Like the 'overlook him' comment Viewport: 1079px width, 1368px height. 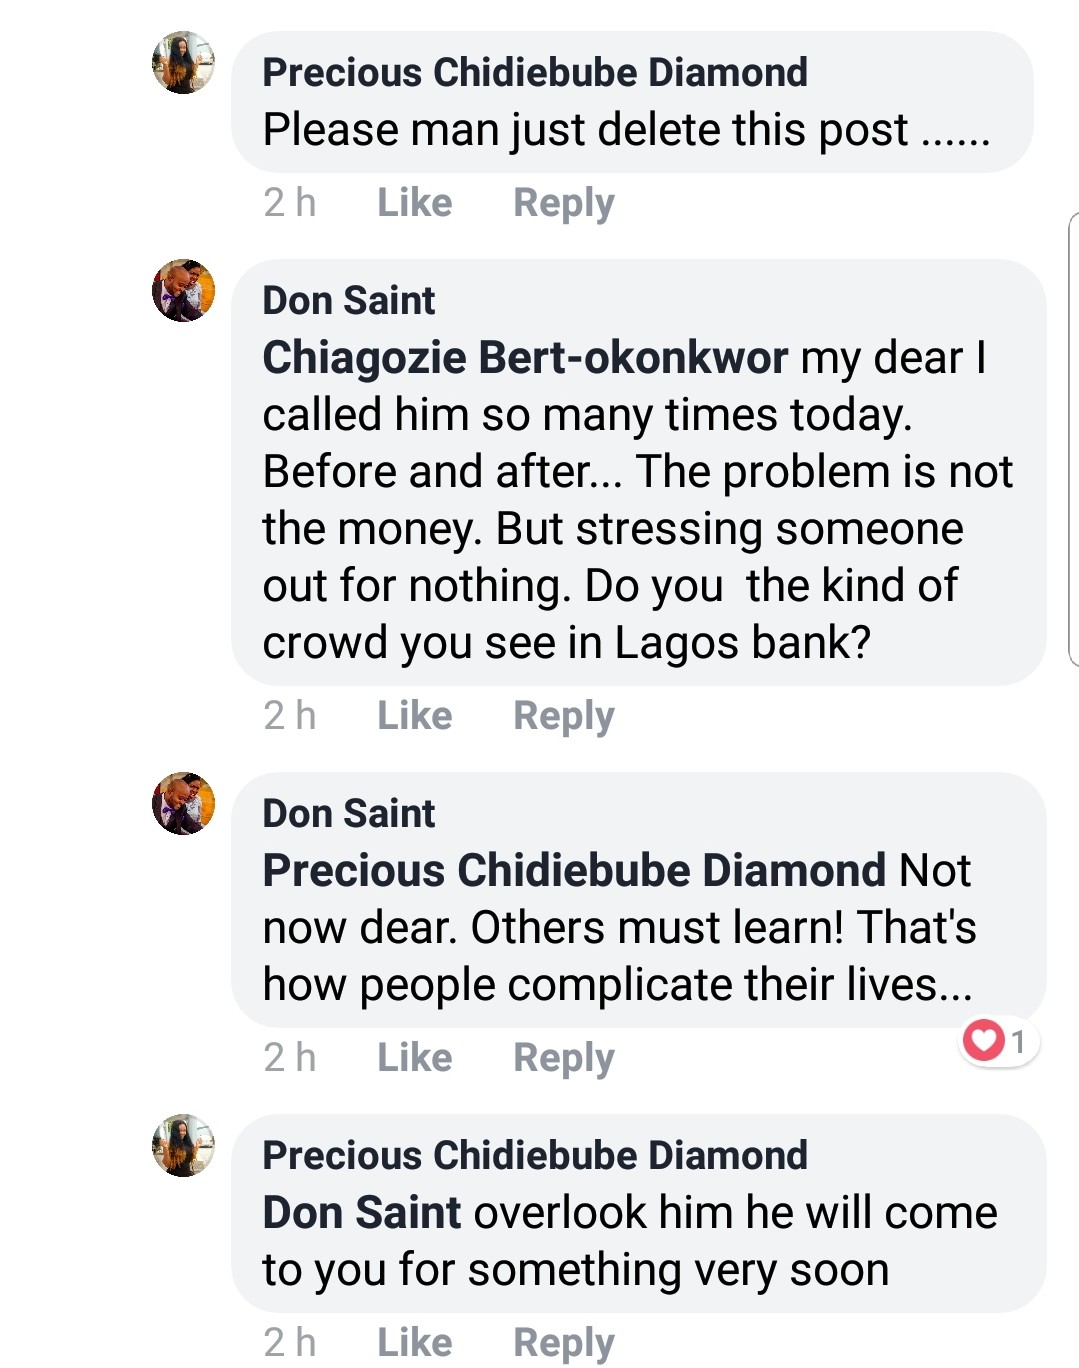414,1342
